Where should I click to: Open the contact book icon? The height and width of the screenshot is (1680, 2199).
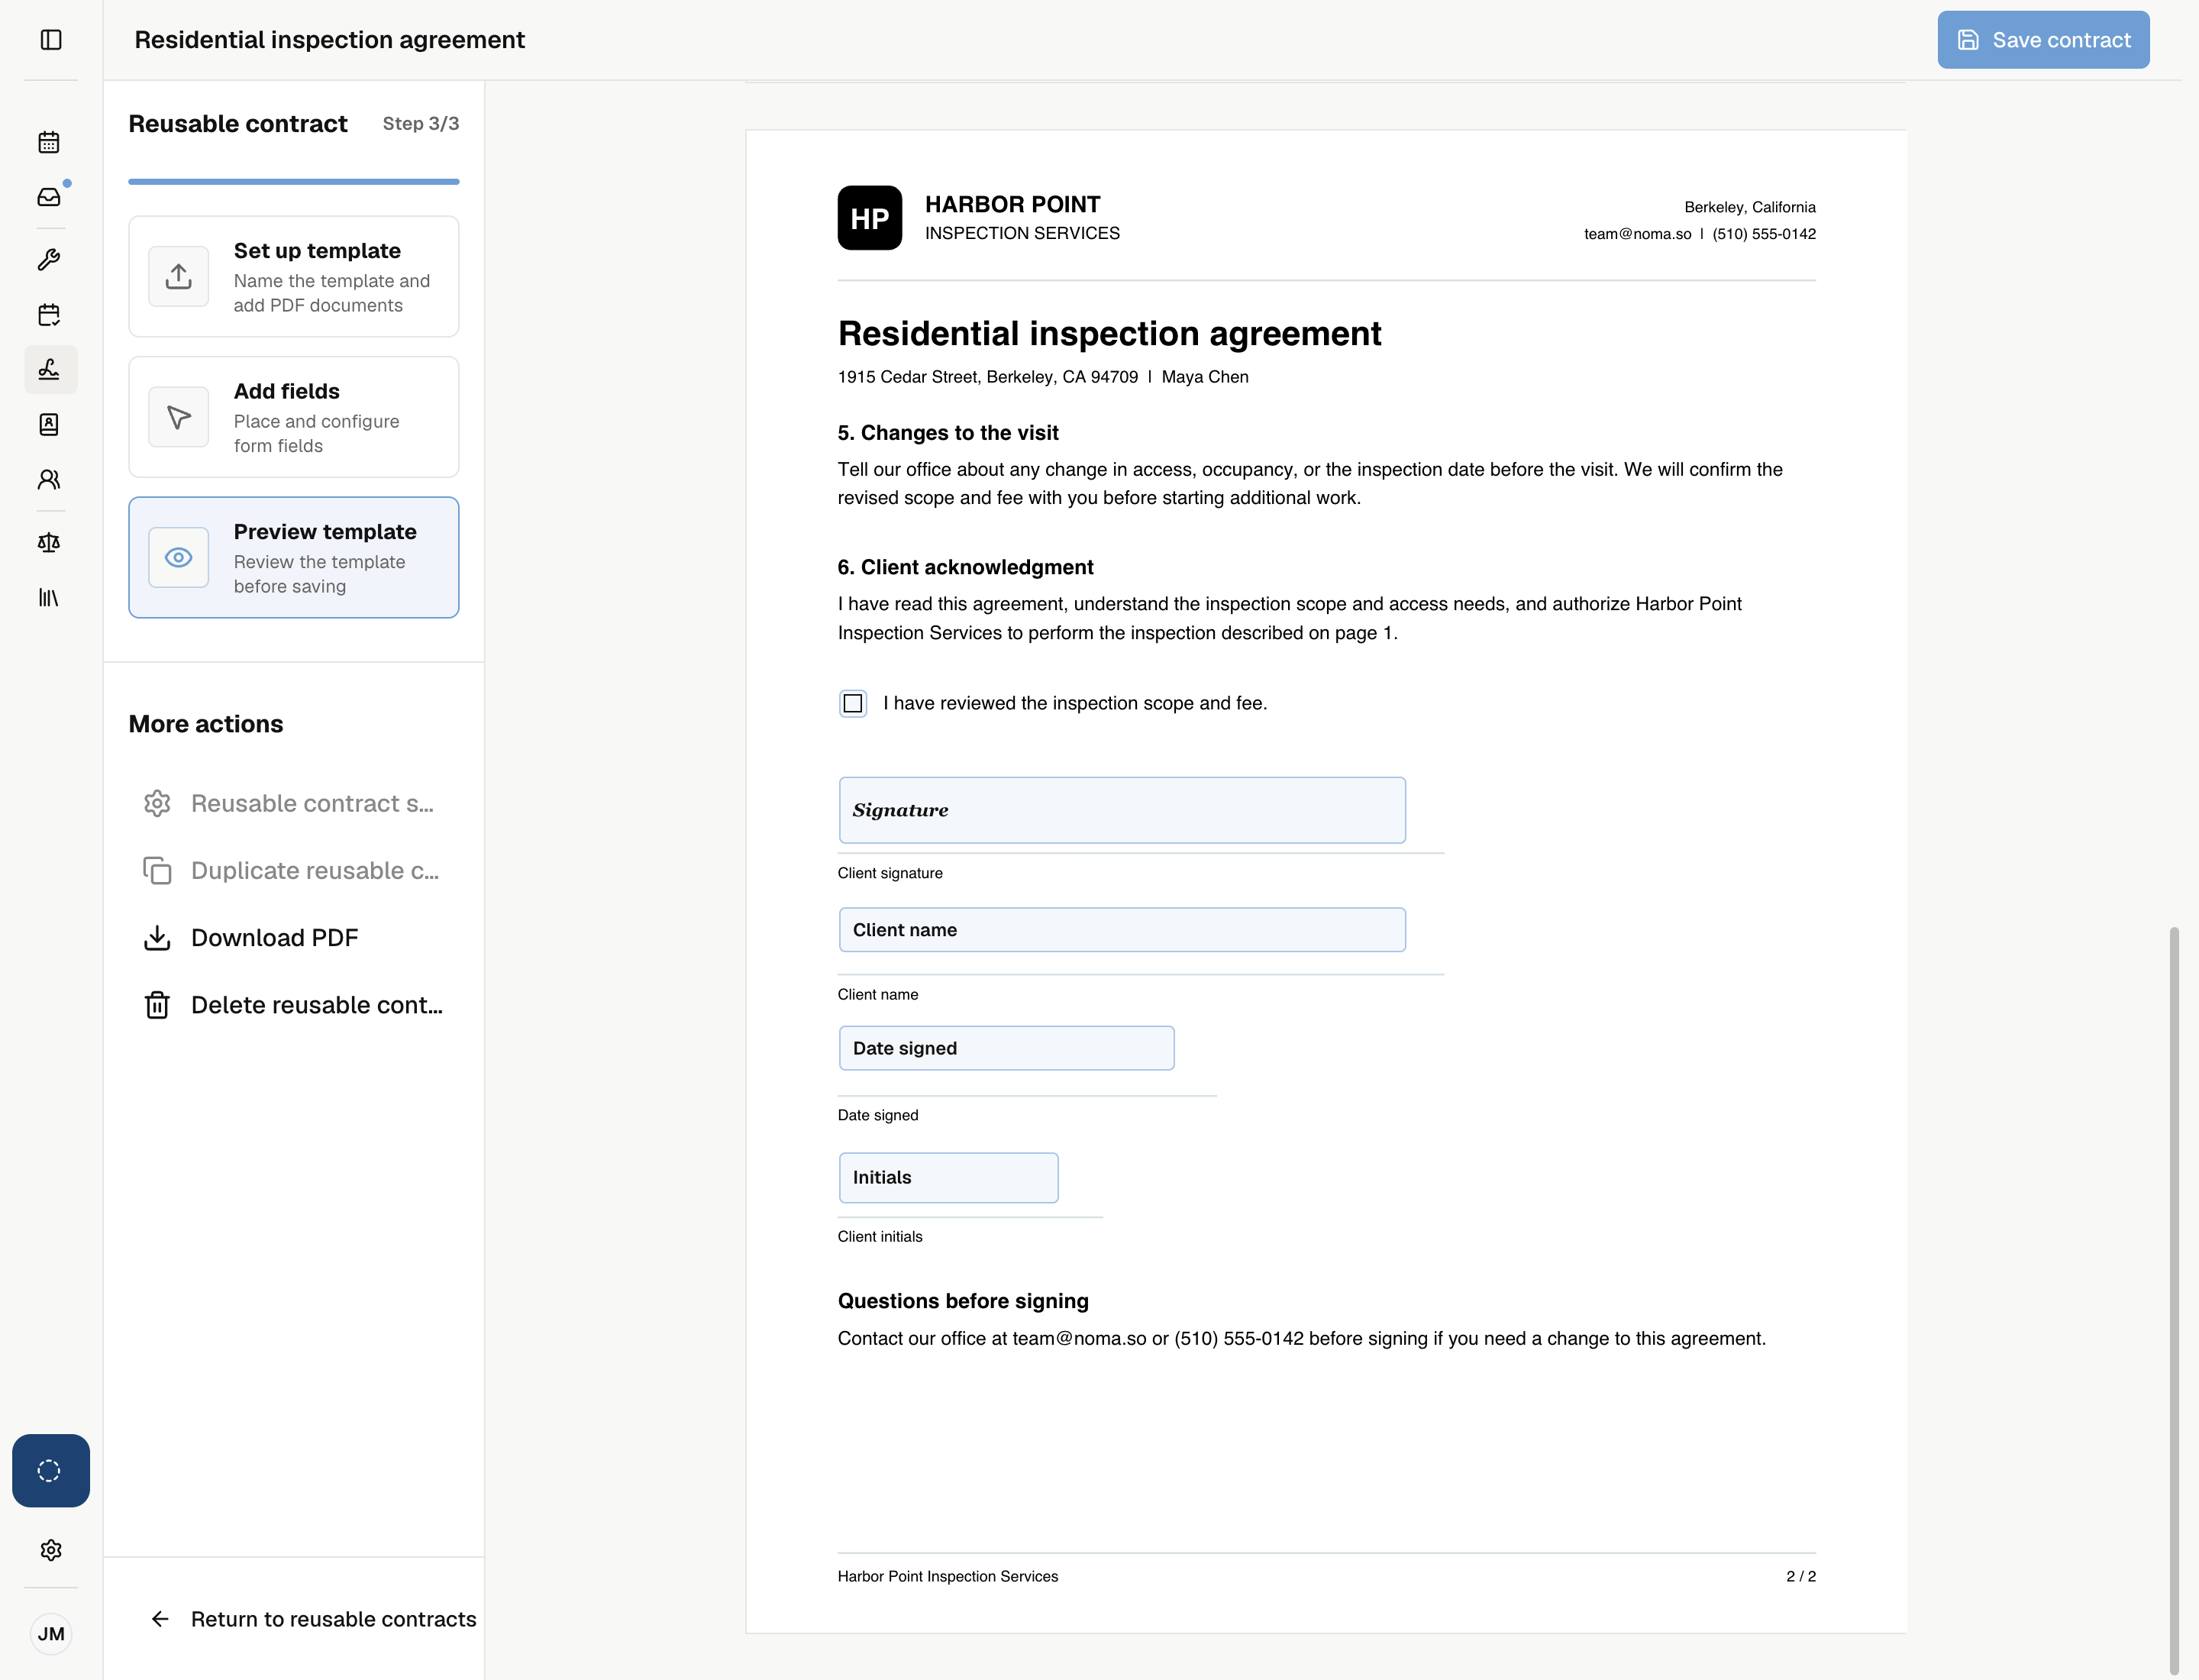coord(49,425)
